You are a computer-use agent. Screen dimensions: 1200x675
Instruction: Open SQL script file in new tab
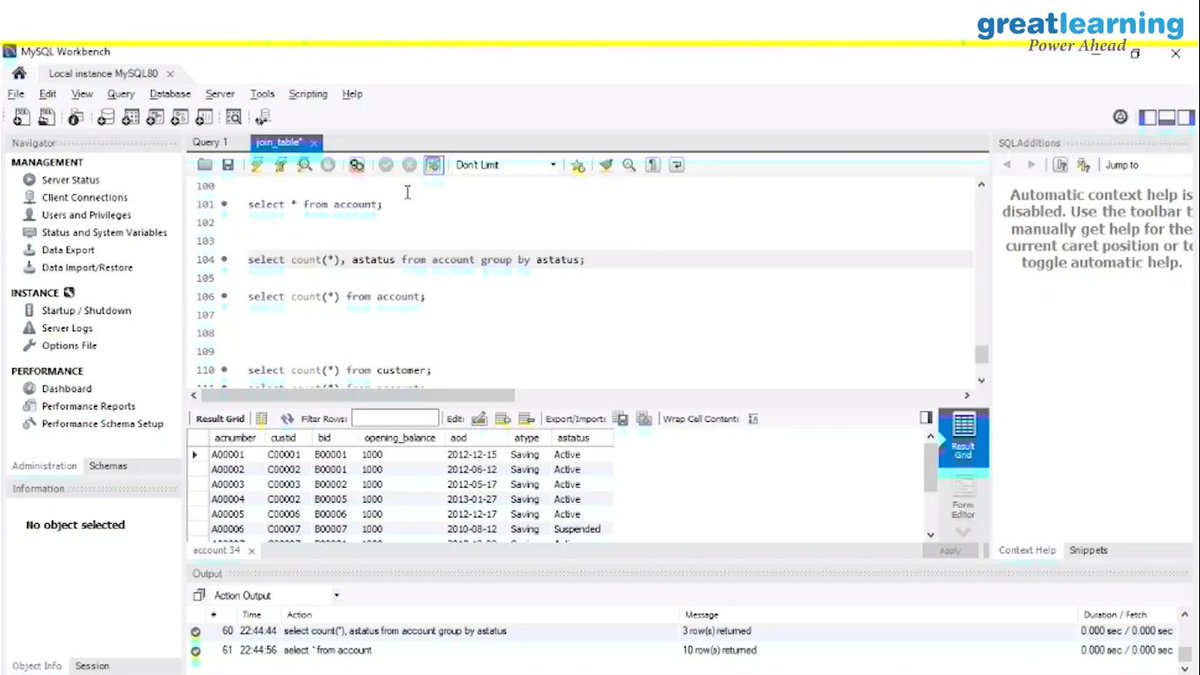(46, 117)
